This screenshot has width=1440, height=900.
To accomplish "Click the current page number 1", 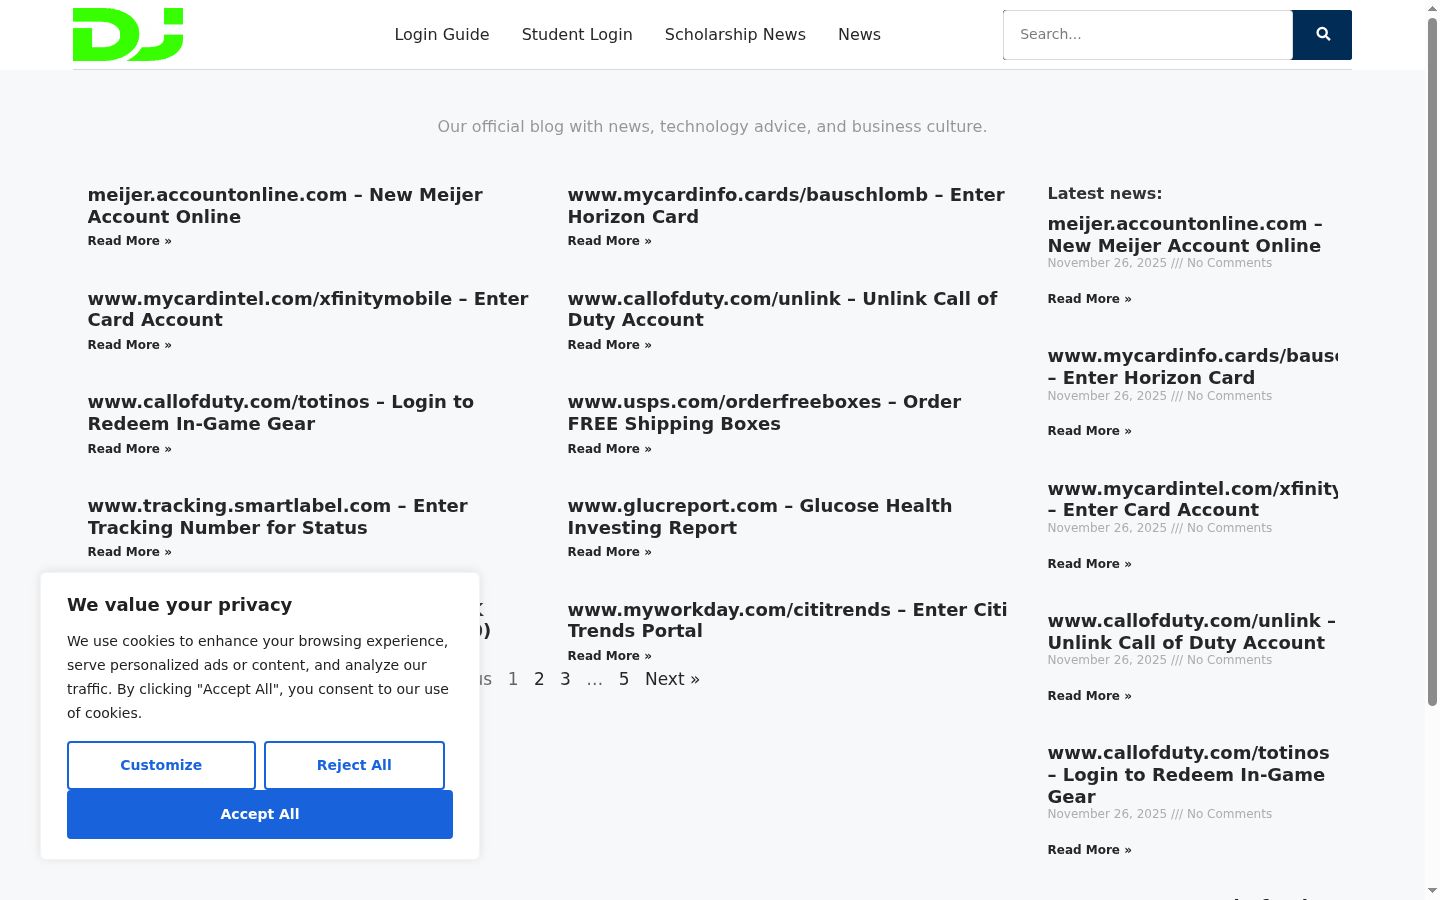I will [513, 679].
